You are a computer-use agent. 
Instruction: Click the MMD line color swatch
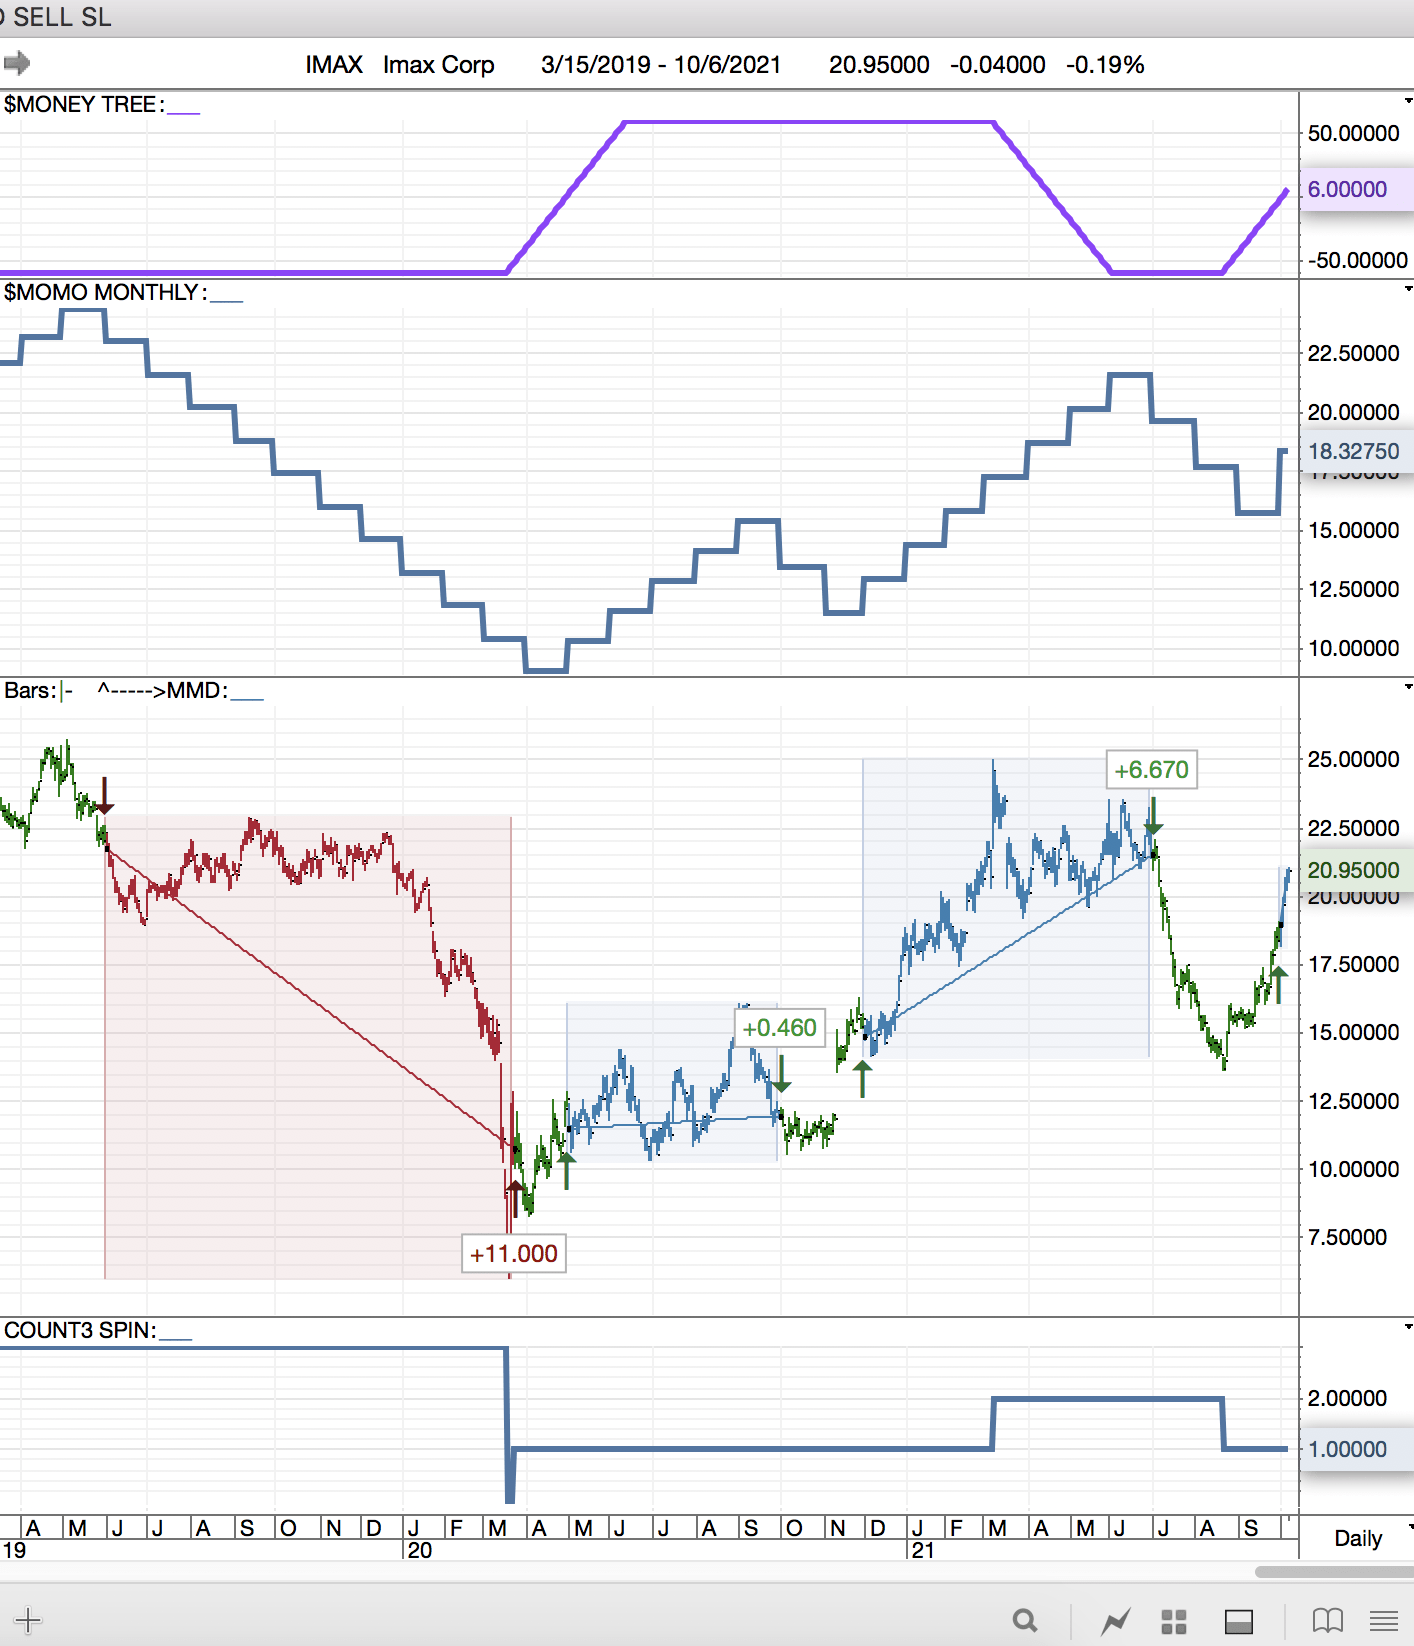[247, 698]
